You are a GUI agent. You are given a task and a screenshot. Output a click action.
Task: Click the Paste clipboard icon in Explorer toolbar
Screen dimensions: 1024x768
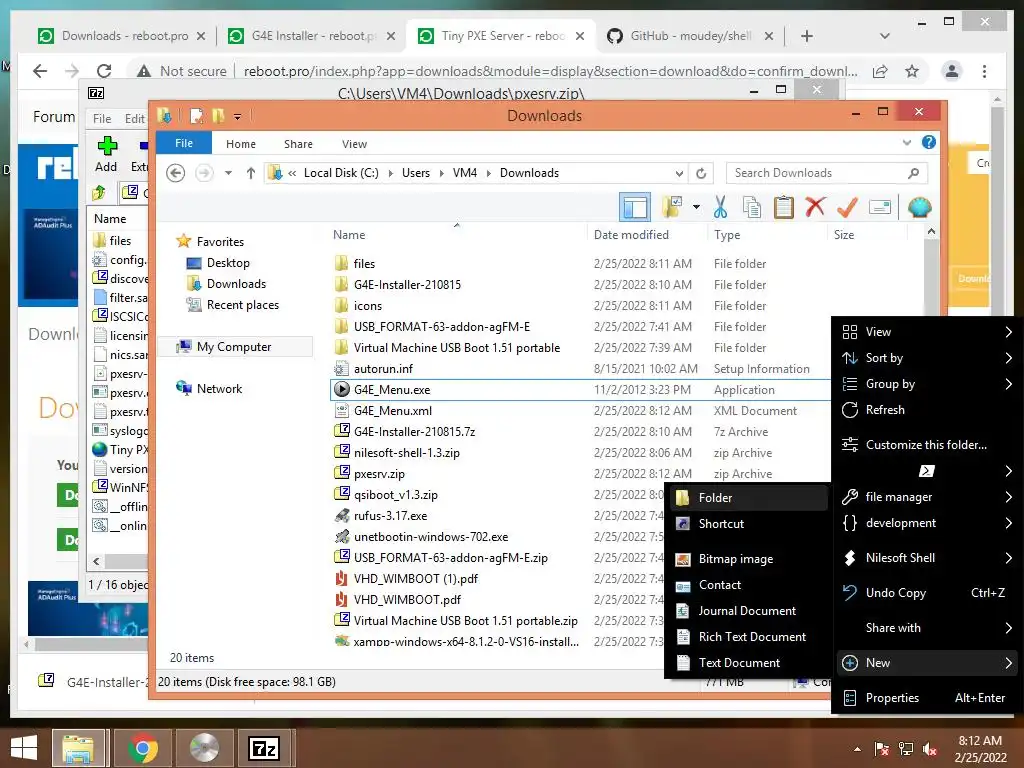tap(784, 208)
